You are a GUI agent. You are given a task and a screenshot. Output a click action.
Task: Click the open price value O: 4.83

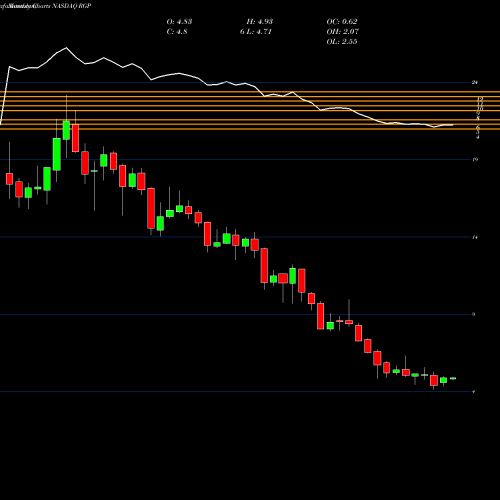click(179, 22)
